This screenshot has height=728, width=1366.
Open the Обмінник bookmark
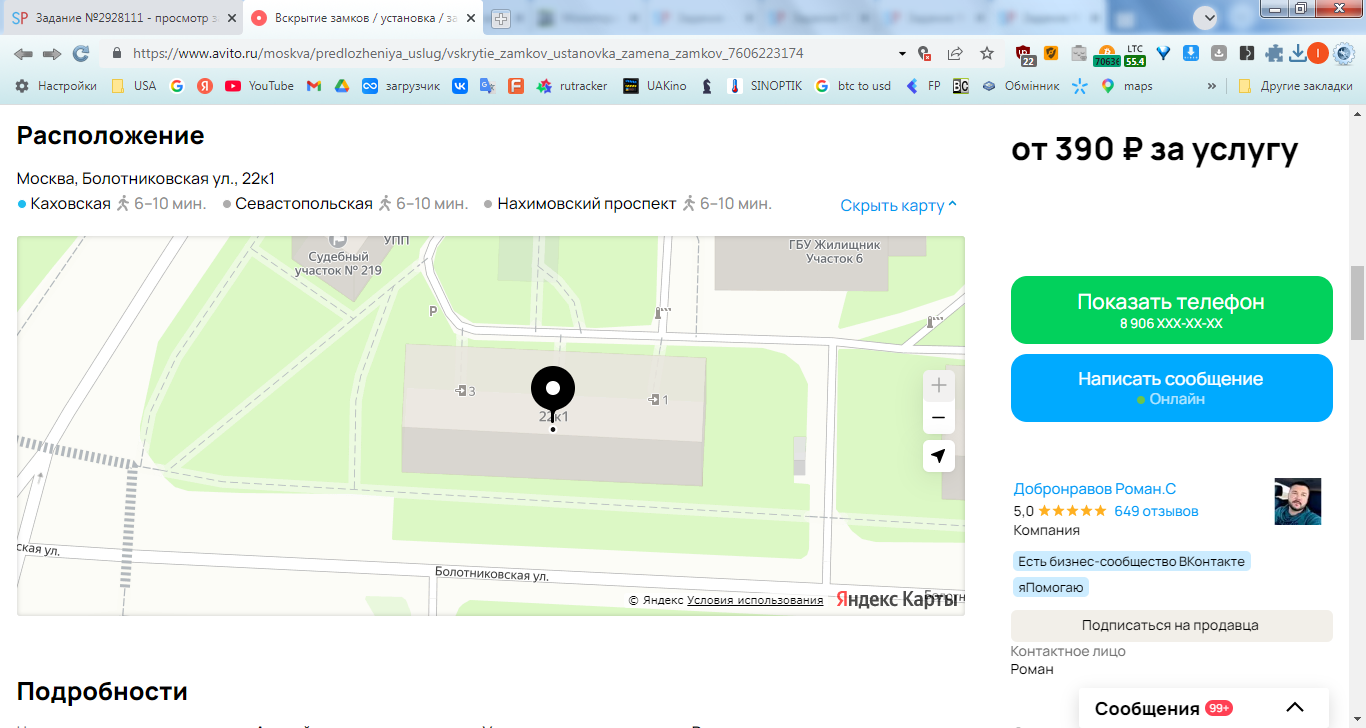click(1021, 86)
